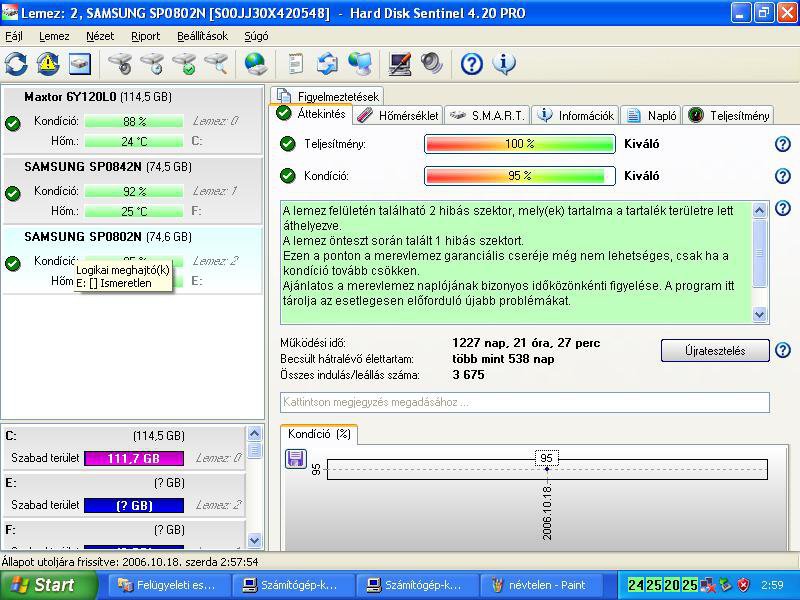Click the floppy save icon on graph
The width and height of the screenshot is (800, 600).
(x=295, y=459)
